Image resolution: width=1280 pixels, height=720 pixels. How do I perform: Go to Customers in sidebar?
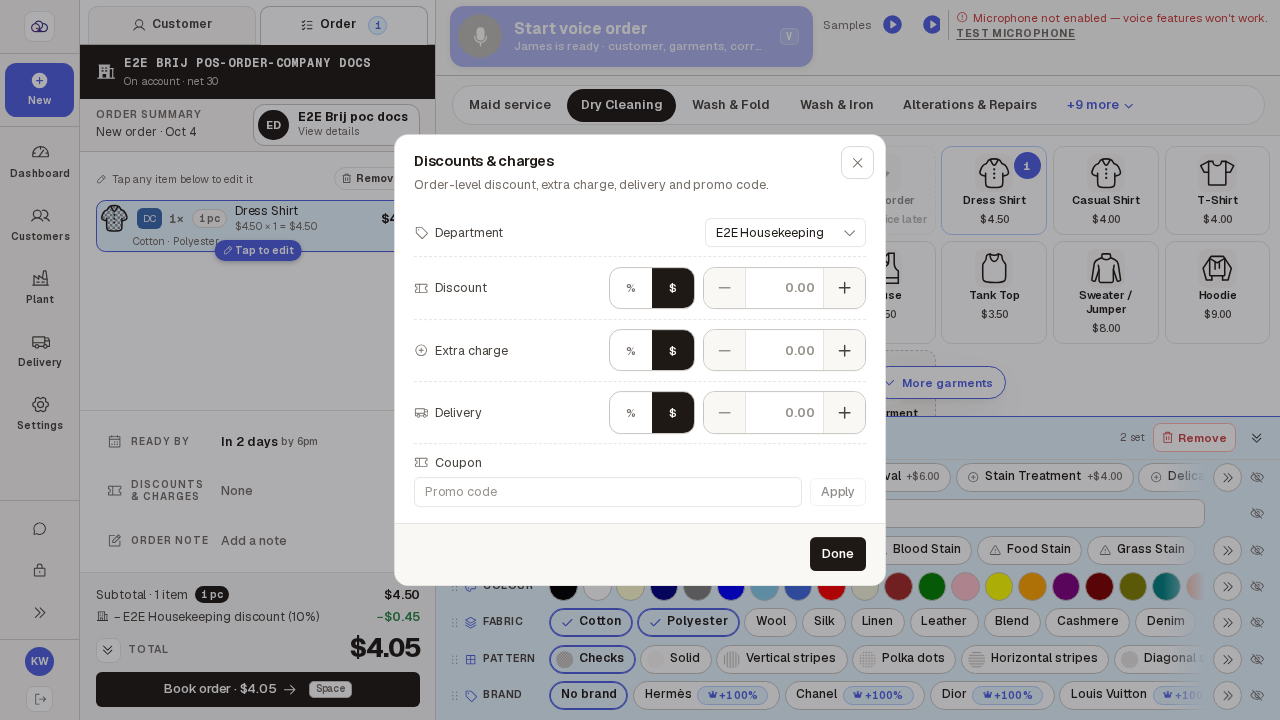pos(40,224)
